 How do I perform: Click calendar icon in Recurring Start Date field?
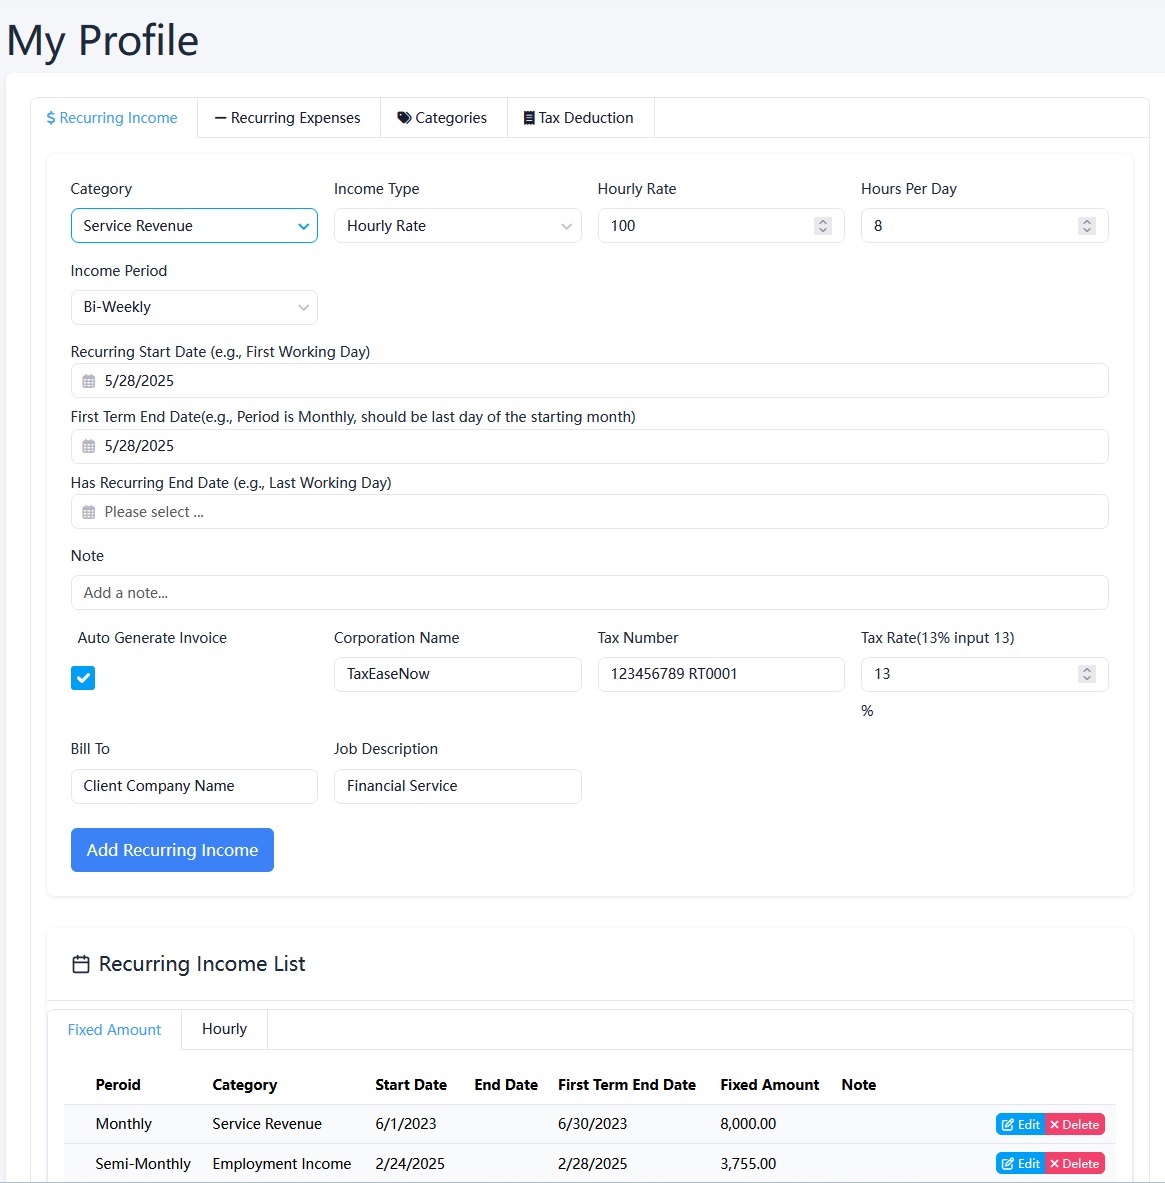[x=89, y=380]
